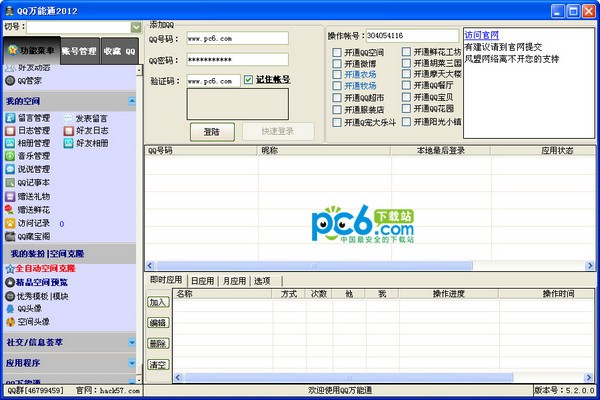The width and height of the screenshot is (600, 400).
Task: Click the 登陆 login button
Action: click(x=212, y=132)
